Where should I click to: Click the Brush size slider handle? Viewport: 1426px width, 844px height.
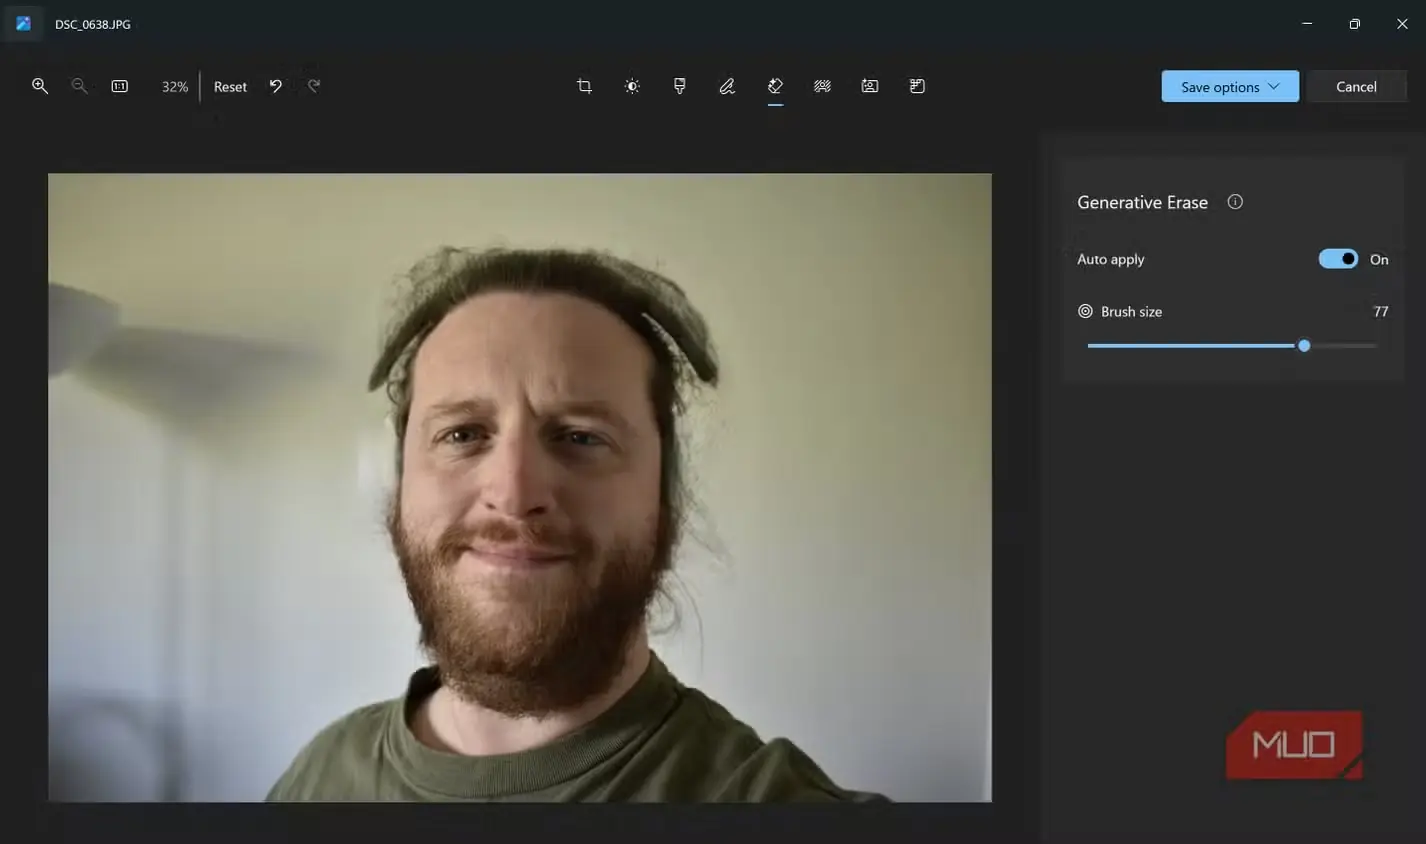pos(1304,345)
